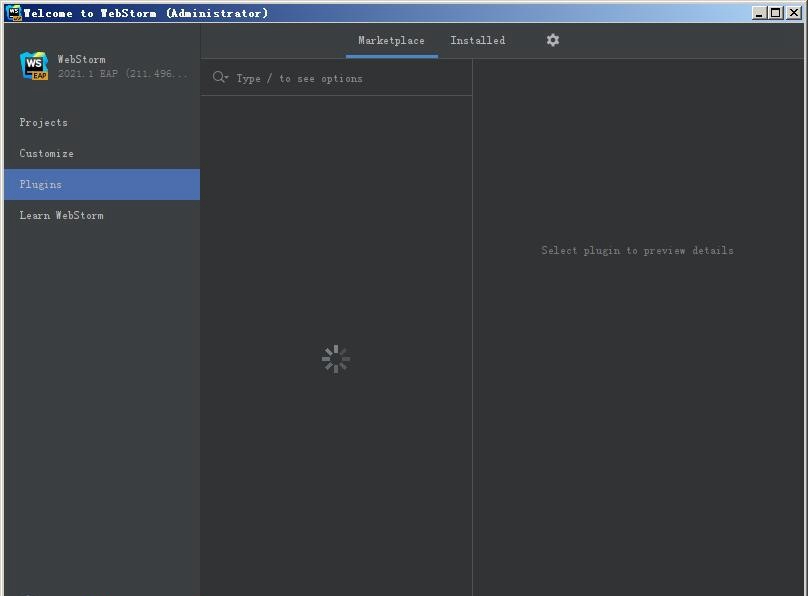Minimize the WebStorm welcome window

click(759, 13)
